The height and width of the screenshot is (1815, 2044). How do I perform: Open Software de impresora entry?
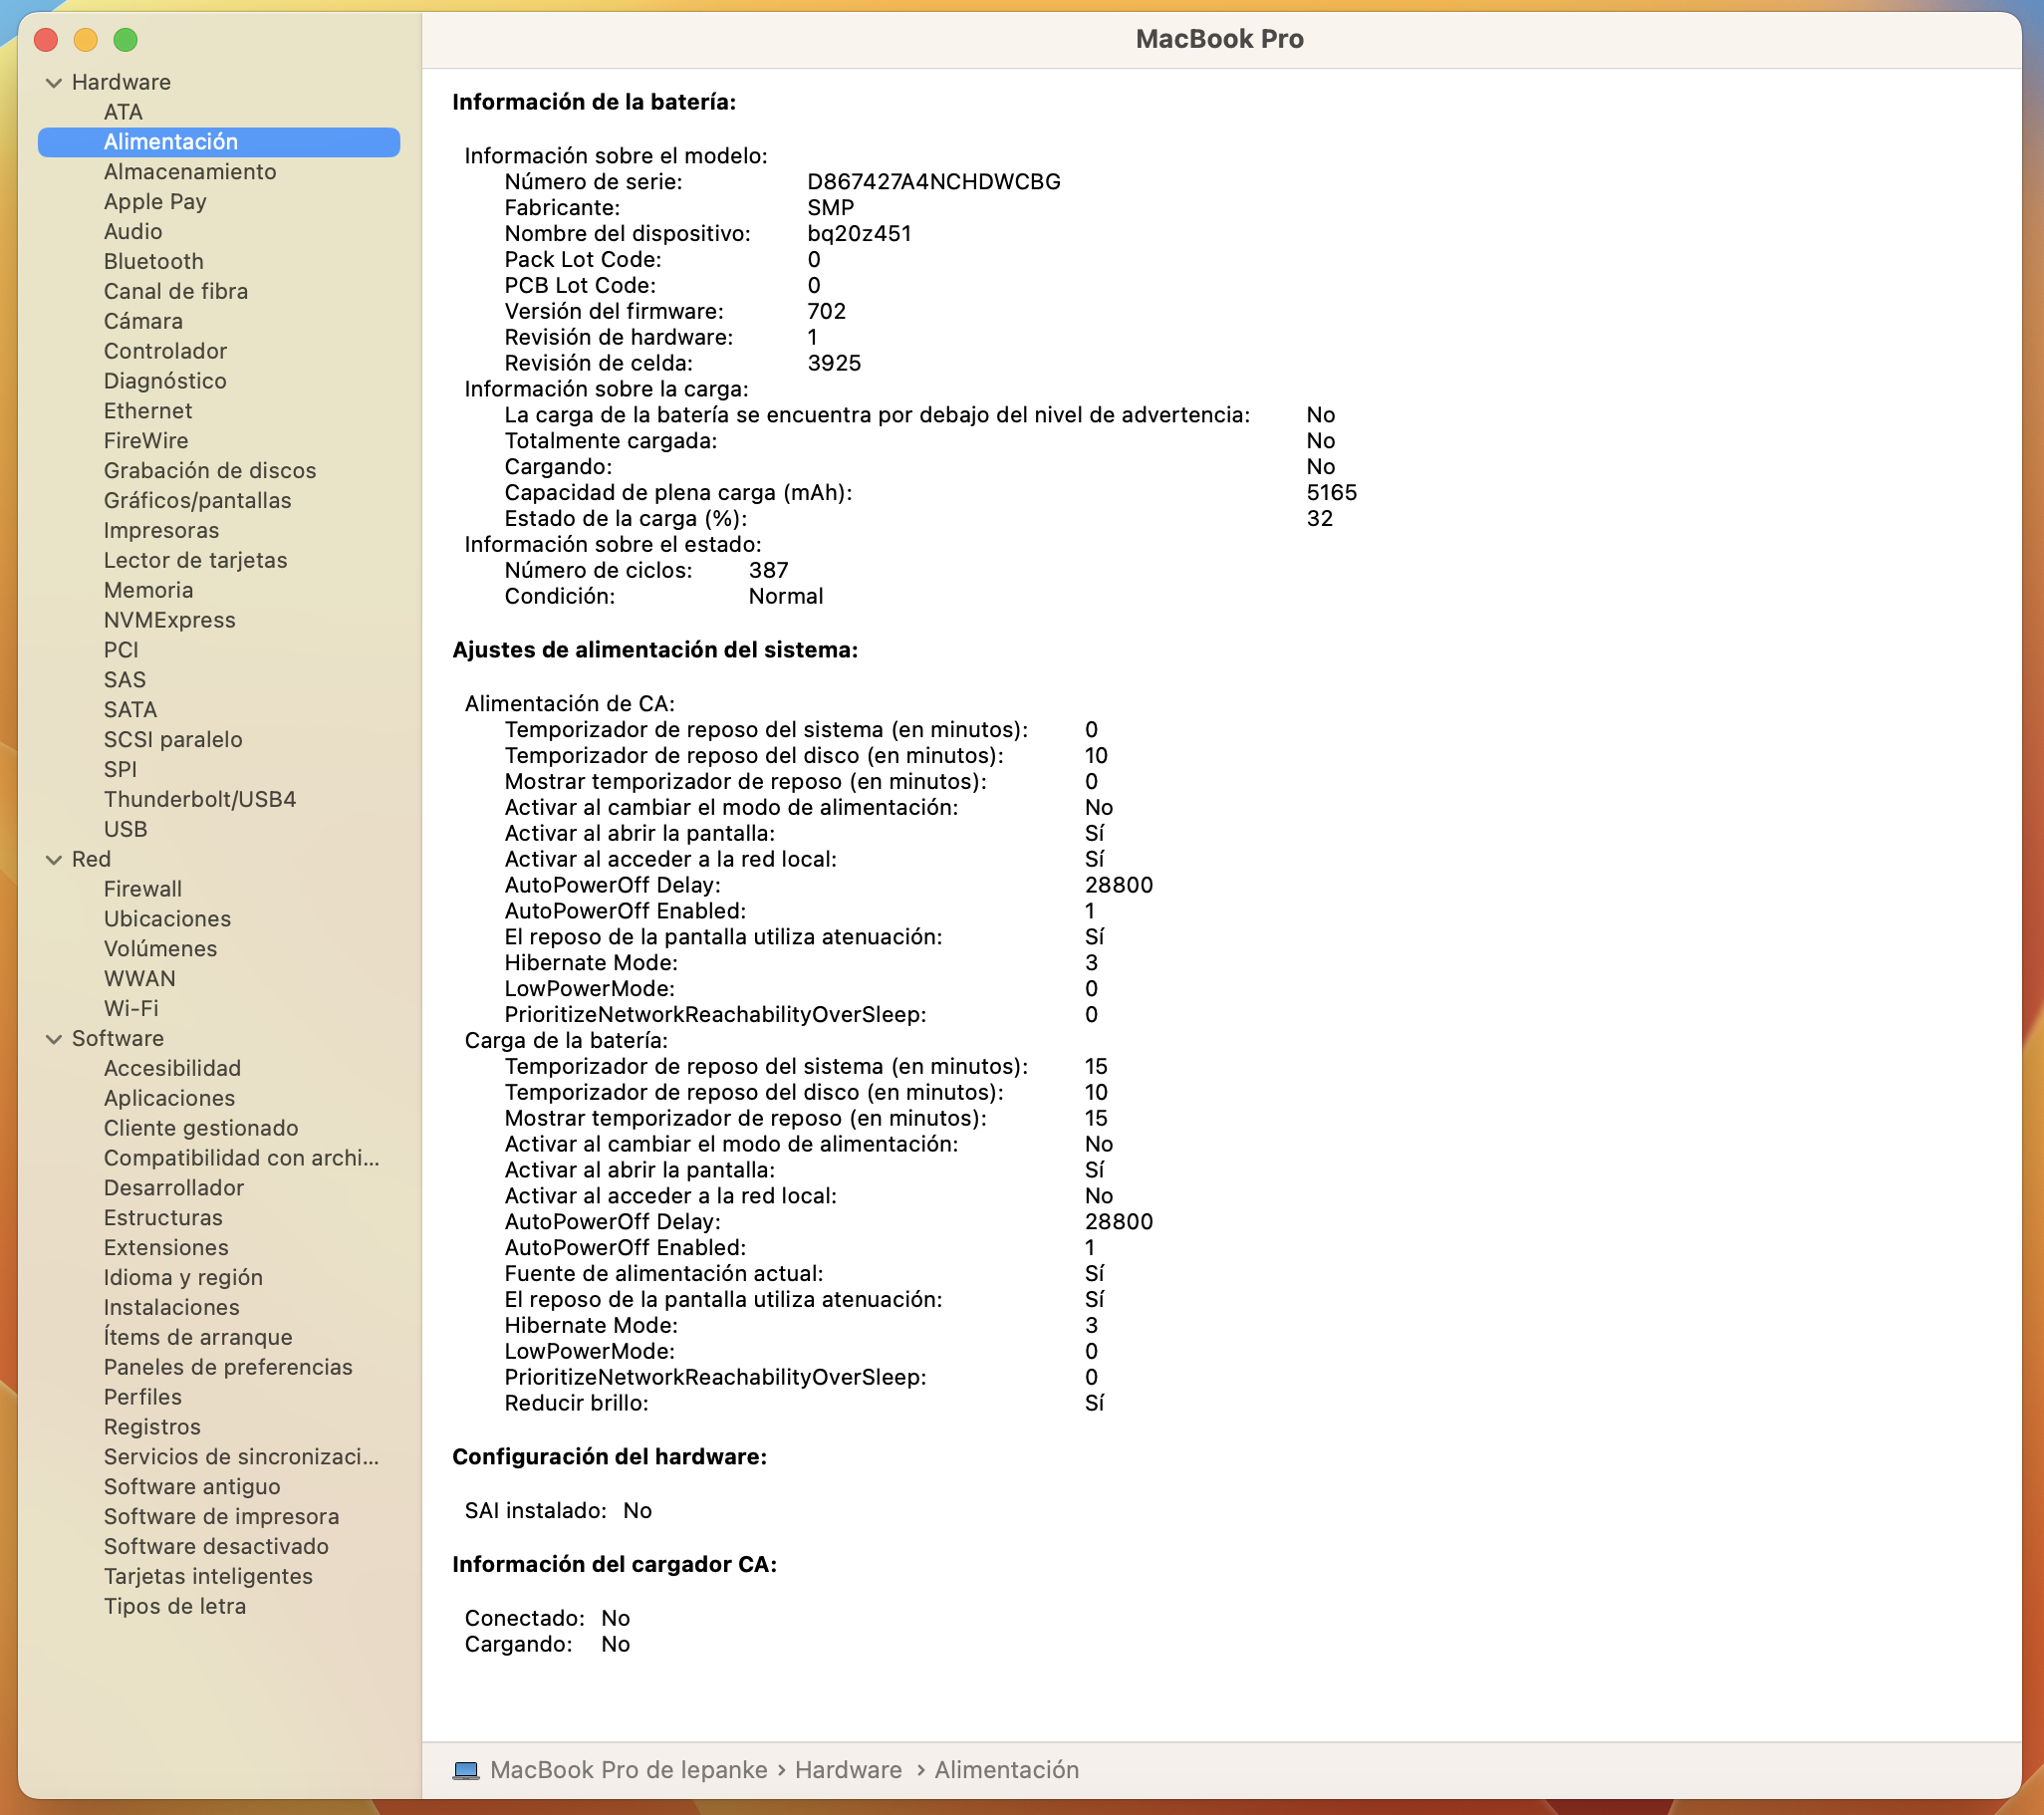221,1517
